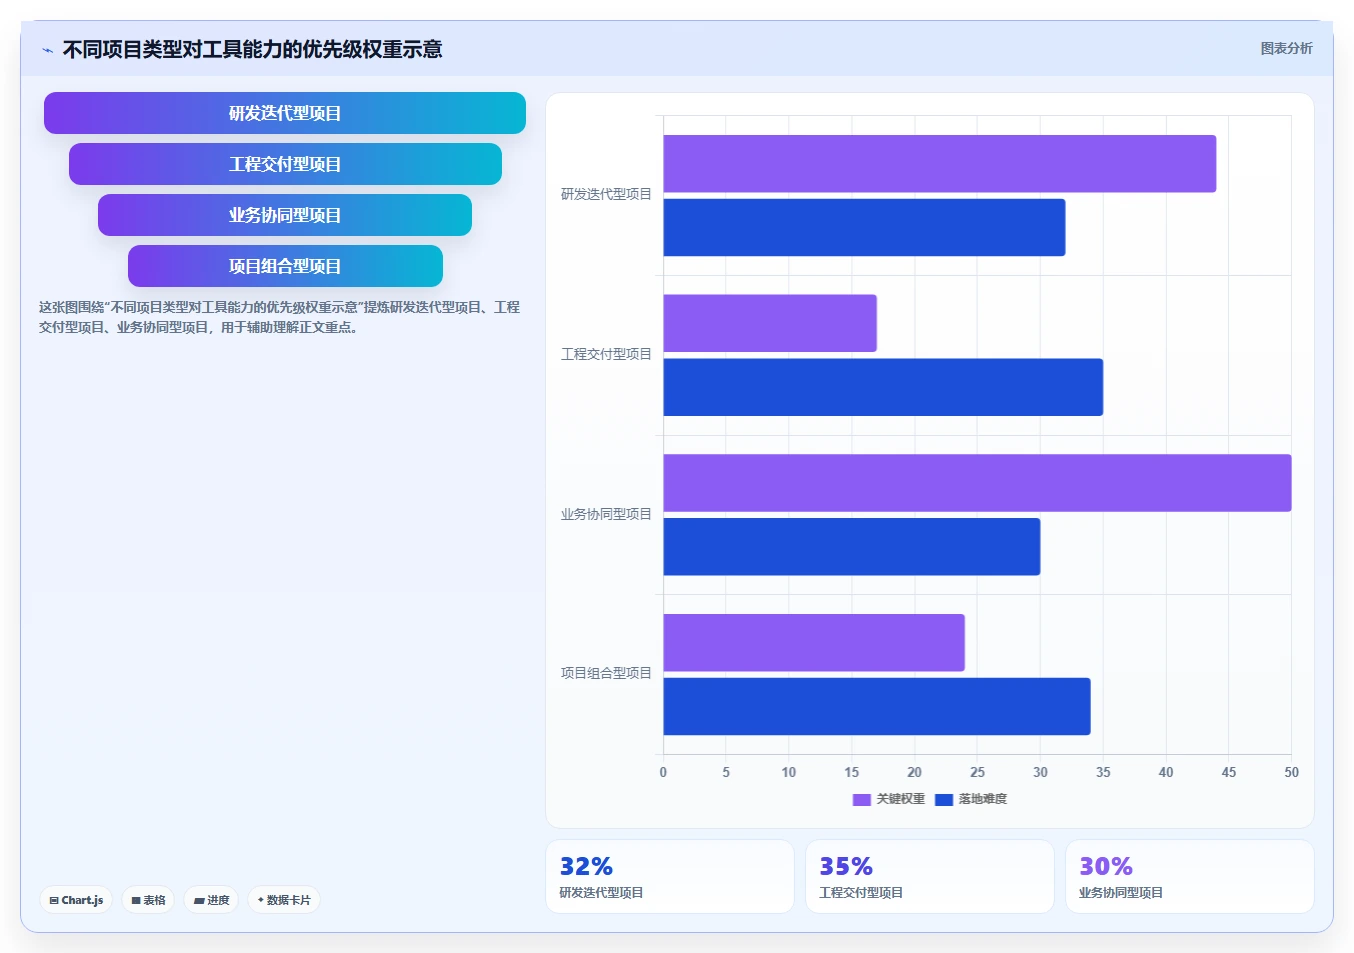
Task: Click the title icon beside the heading
Action: [47, 50]
